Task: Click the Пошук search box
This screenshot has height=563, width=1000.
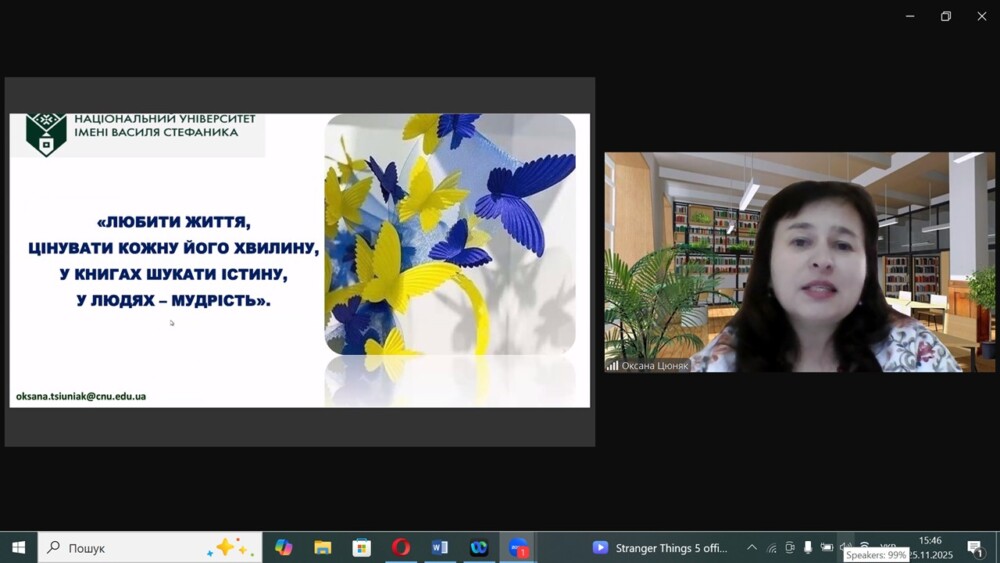Action: coord(130,547)
